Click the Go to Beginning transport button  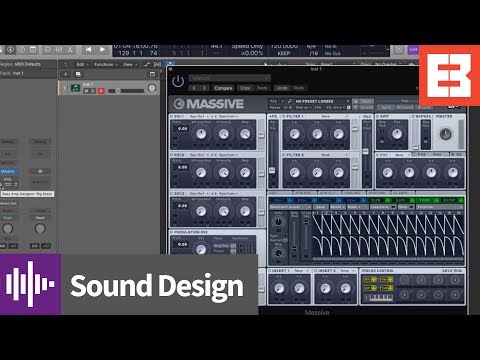coord(88,50)
